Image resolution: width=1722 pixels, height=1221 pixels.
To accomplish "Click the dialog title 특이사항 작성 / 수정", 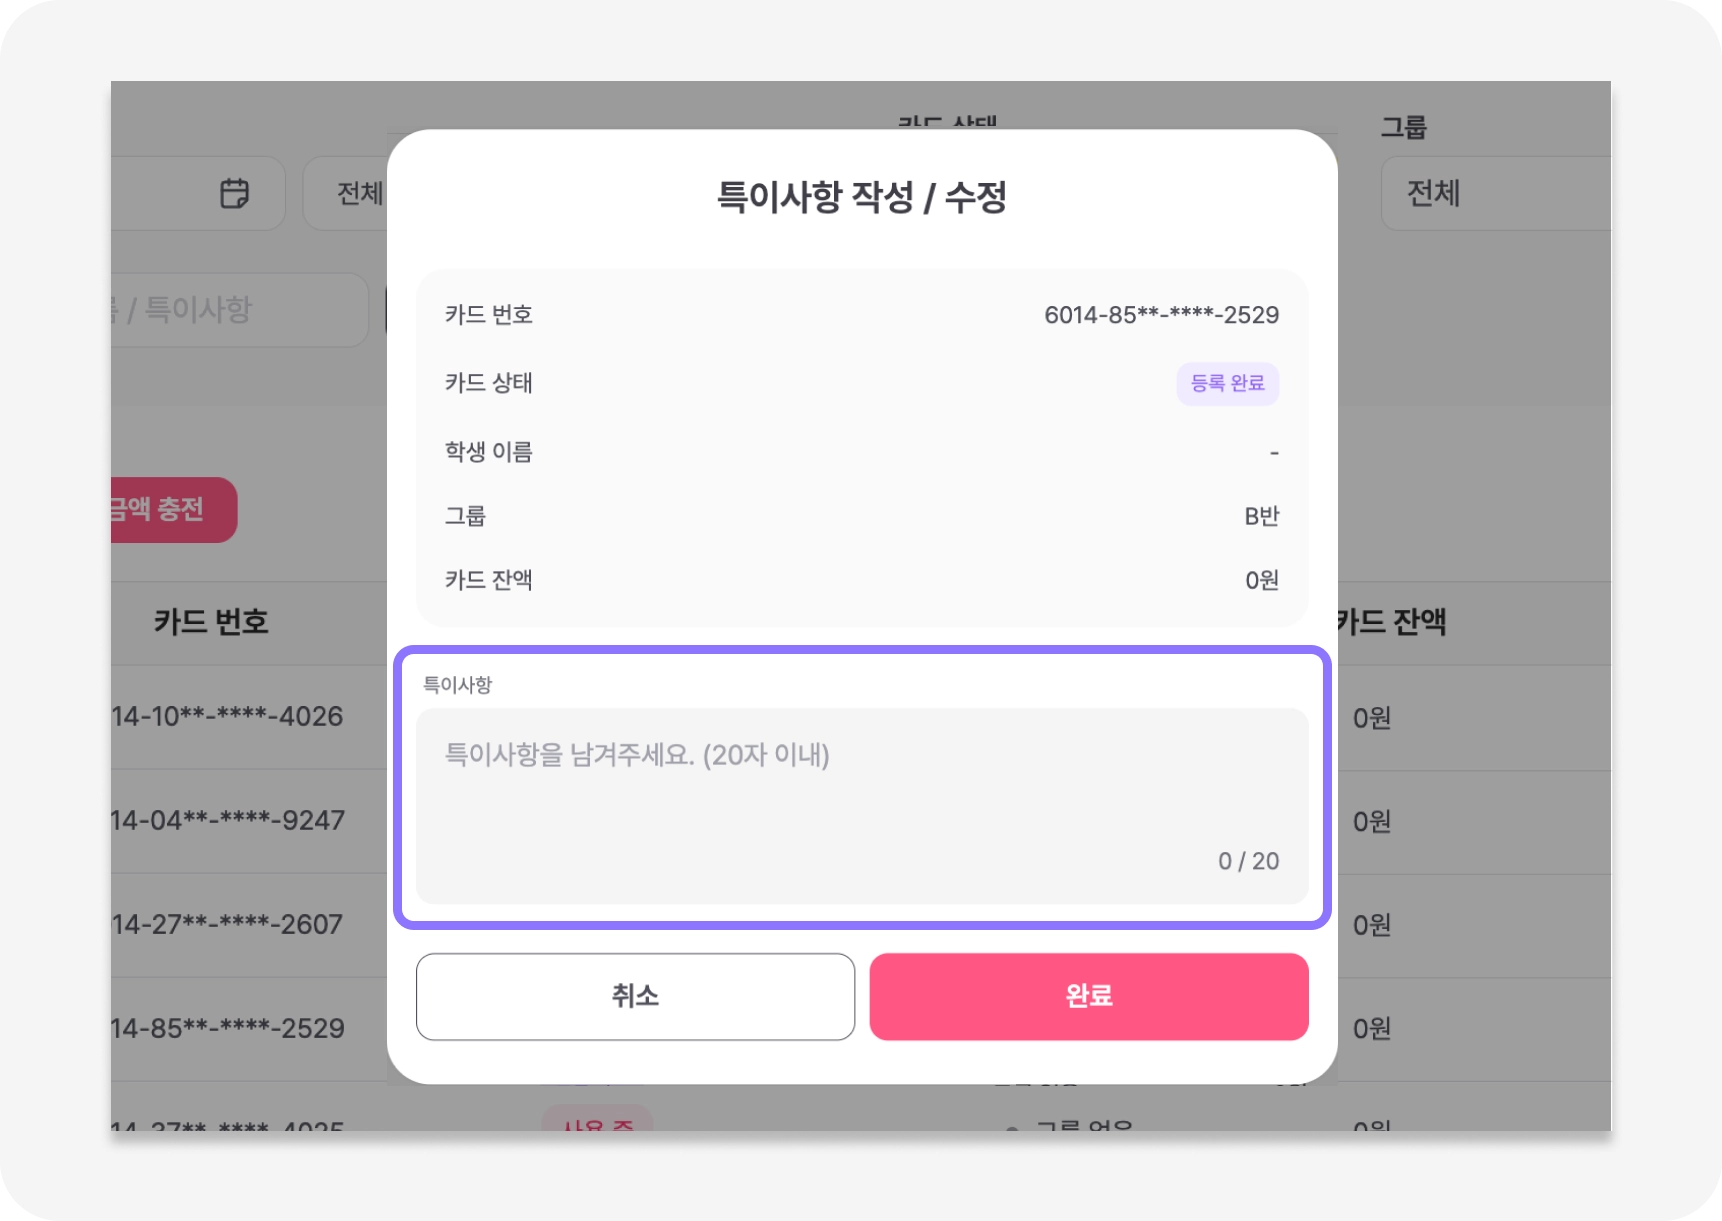I will click(861, 197).
